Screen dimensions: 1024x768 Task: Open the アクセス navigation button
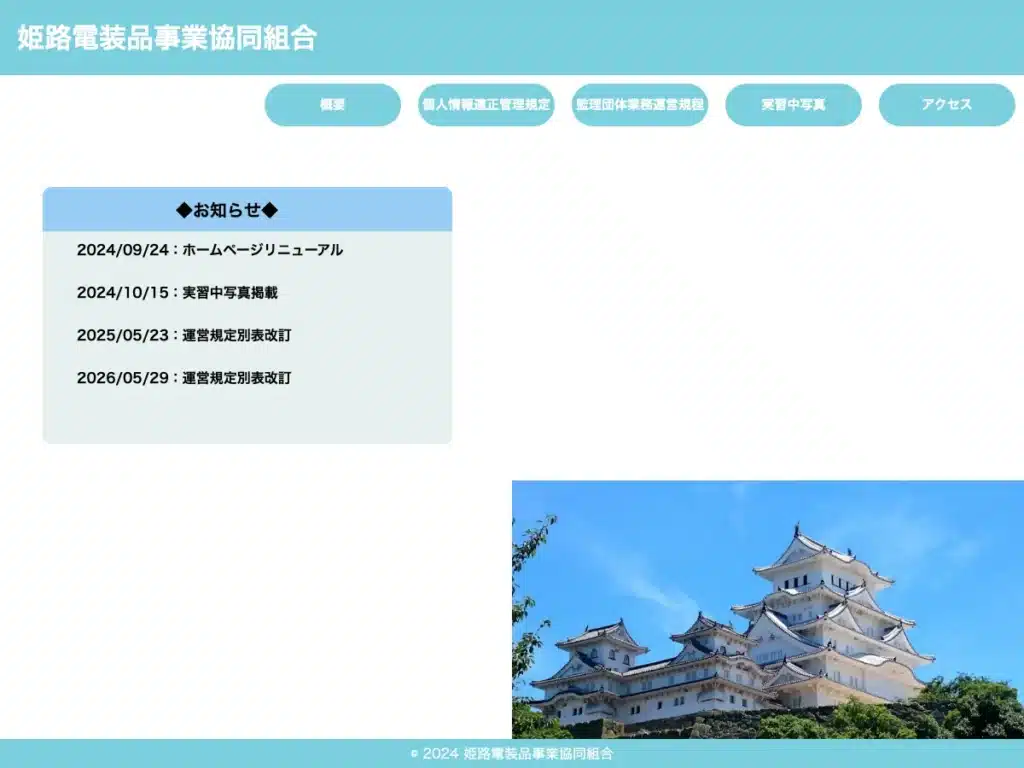(946, 104)
